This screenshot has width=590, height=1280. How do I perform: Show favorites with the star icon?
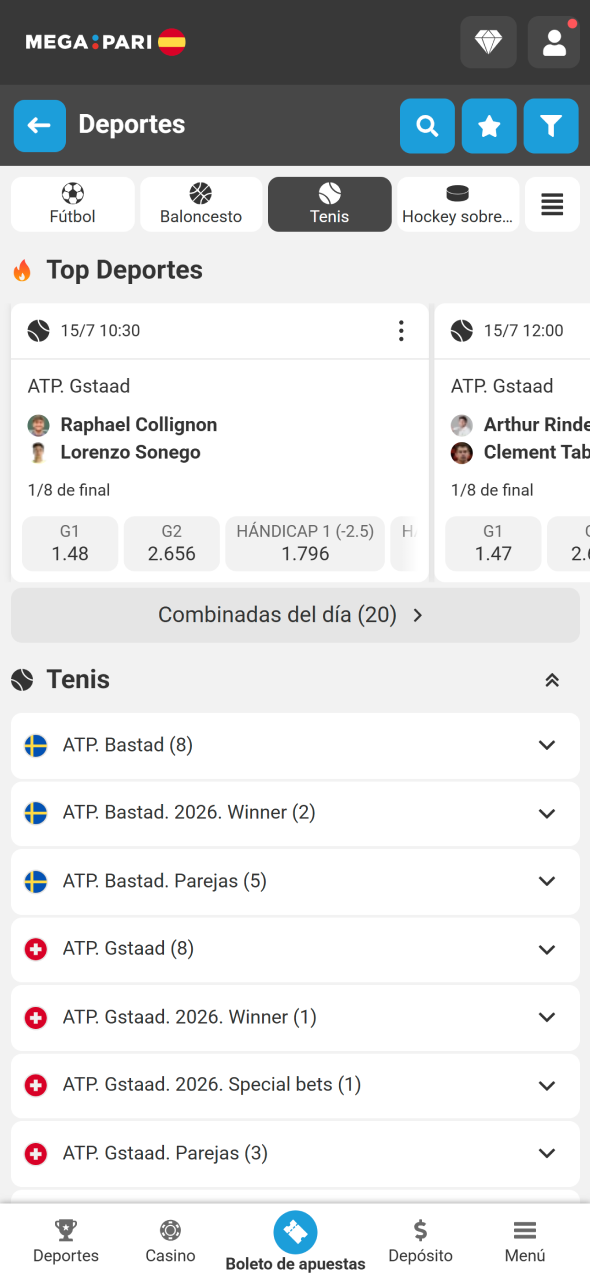coord(489,126)
